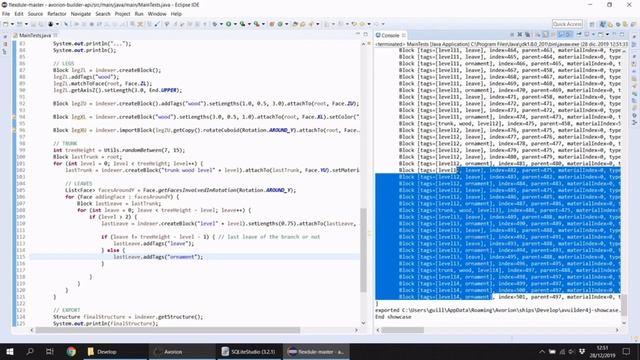Viewport: 640px width, 360px height.
Task: Maximize the Console view panel
Action: [x=622, y=35]
